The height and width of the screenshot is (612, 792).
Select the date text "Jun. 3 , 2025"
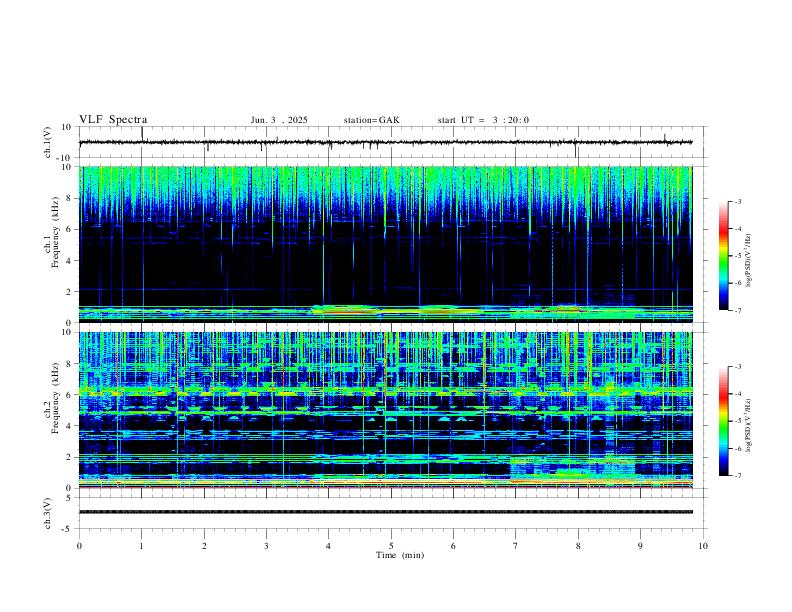coord(279,120)
